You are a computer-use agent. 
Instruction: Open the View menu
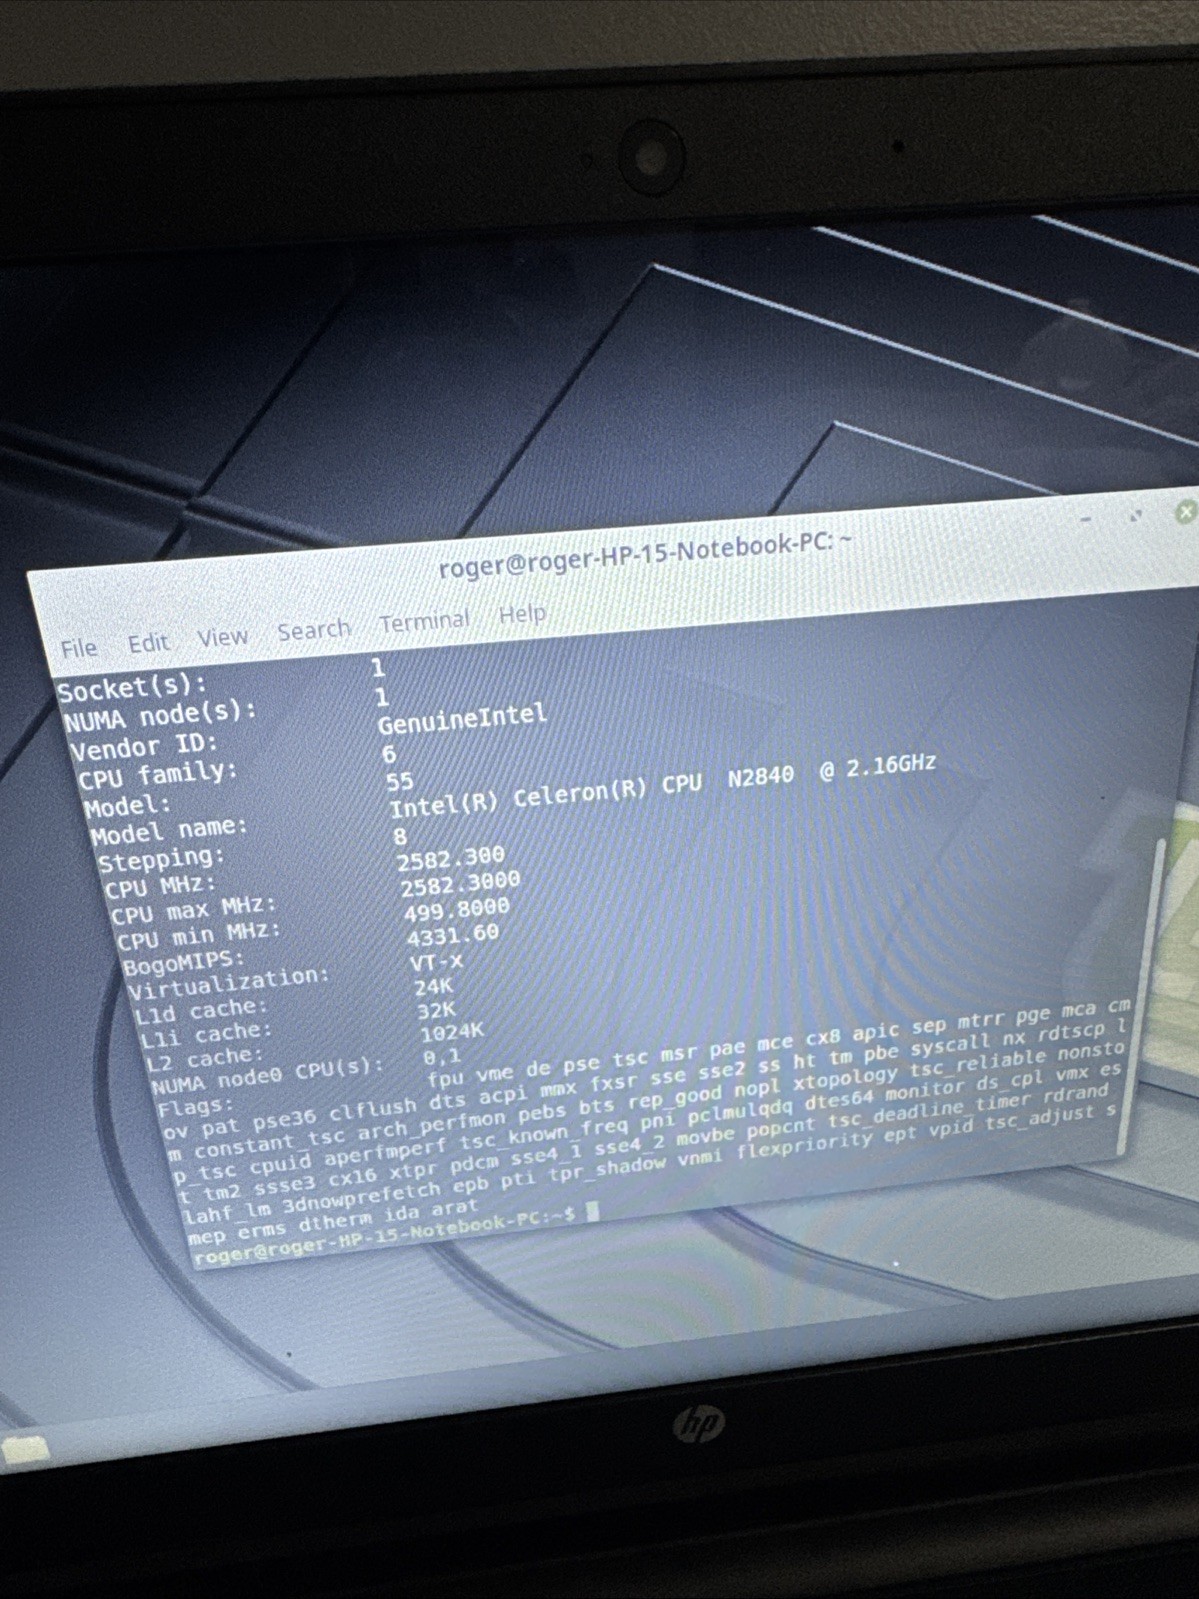[x=222, y=637]
